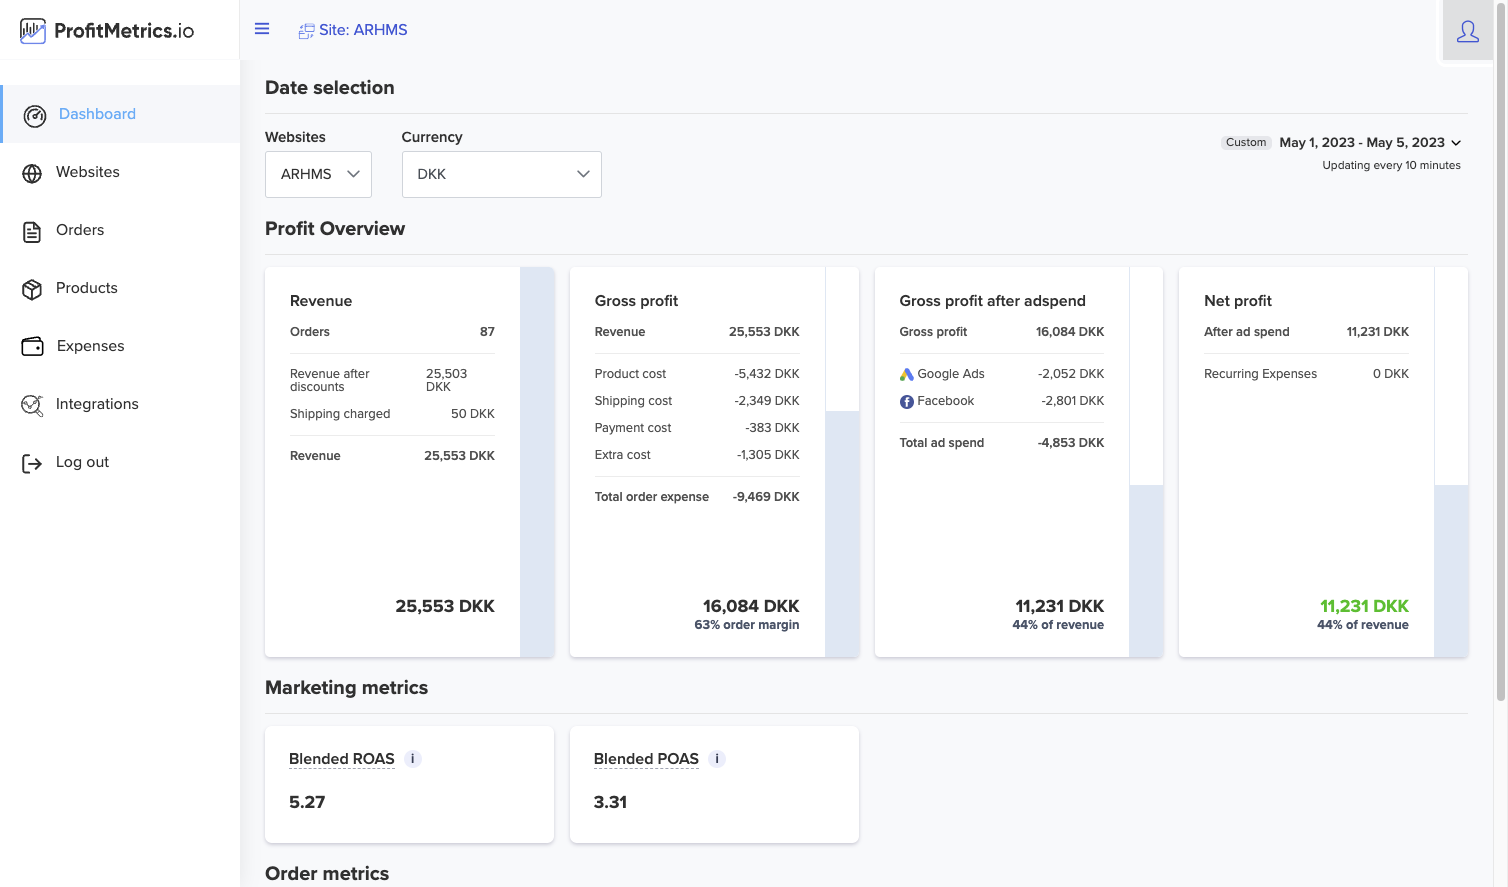Show info for Blended POAS
The width and height of the screenshot is (1508, 887).
click(717, 759)
